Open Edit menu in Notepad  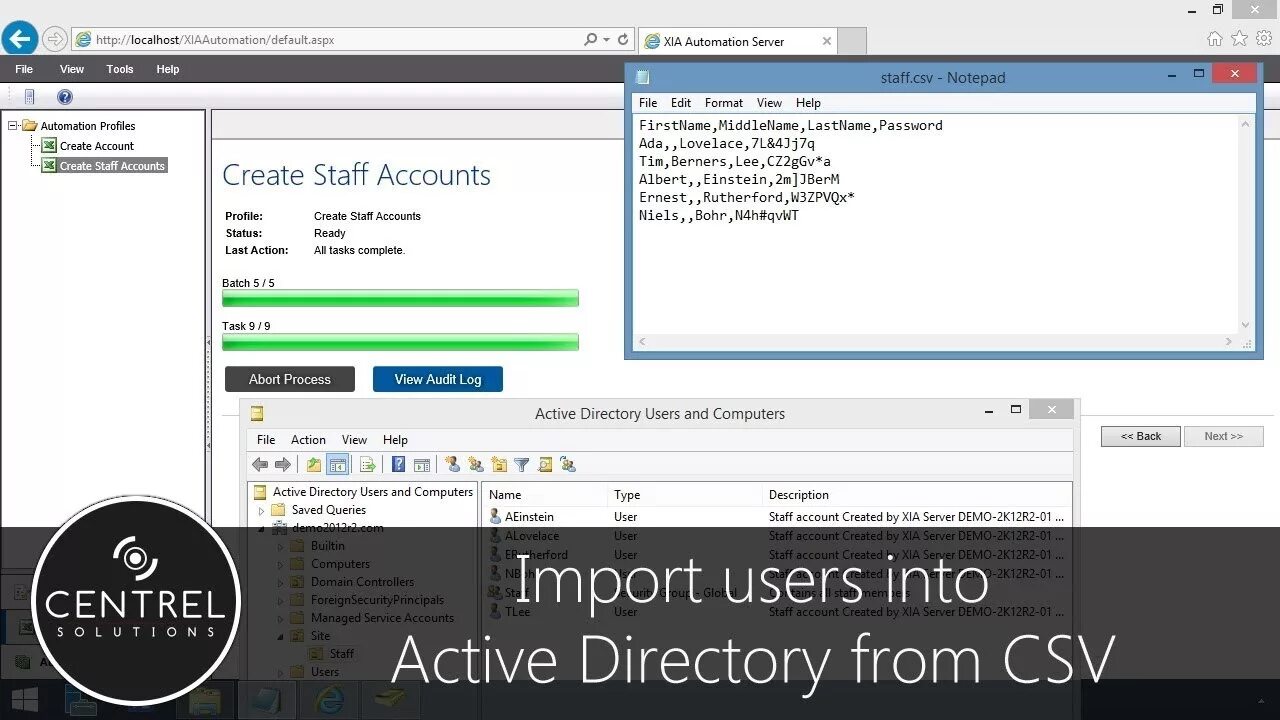click(x=681, y=103)
